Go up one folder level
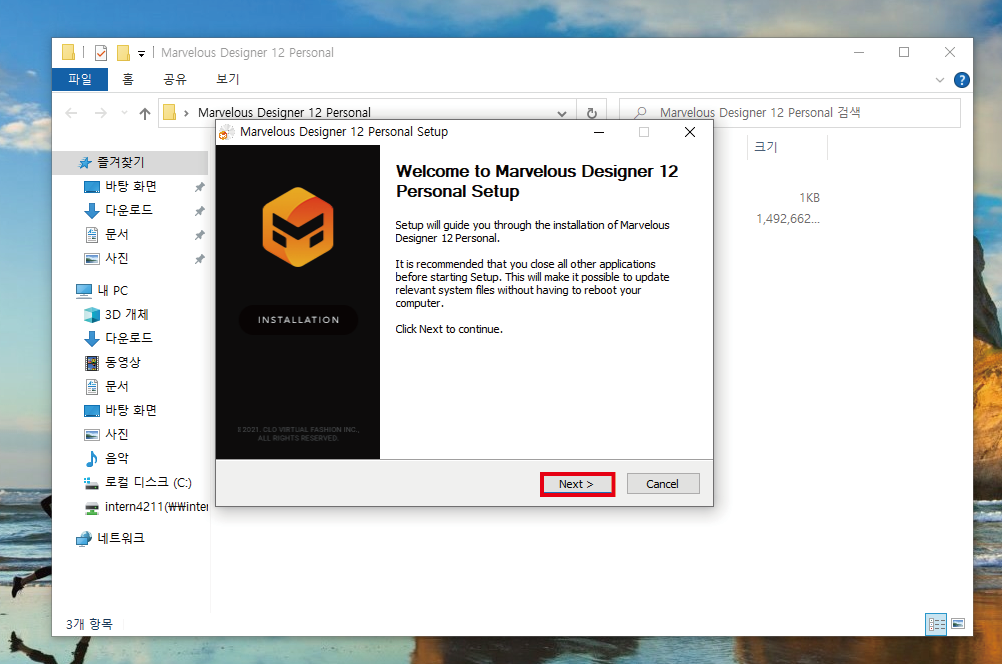This screenshot has width=1002, height=664. pyautogui.click(x=145, y=113)
